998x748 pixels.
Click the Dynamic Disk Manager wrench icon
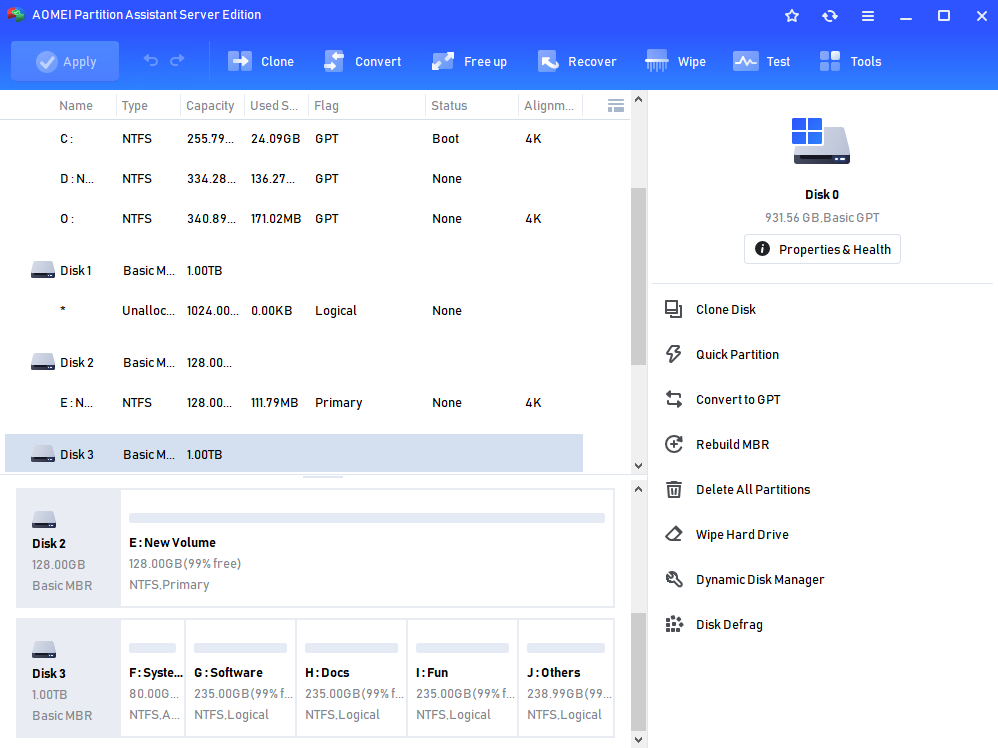pos(673,579)
